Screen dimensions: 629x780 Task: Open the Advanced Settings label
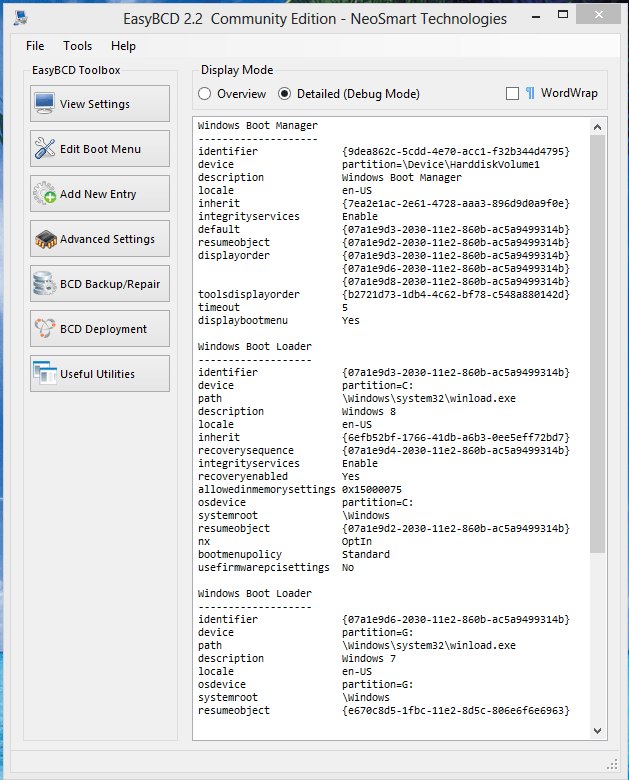[x=107, y=239]
